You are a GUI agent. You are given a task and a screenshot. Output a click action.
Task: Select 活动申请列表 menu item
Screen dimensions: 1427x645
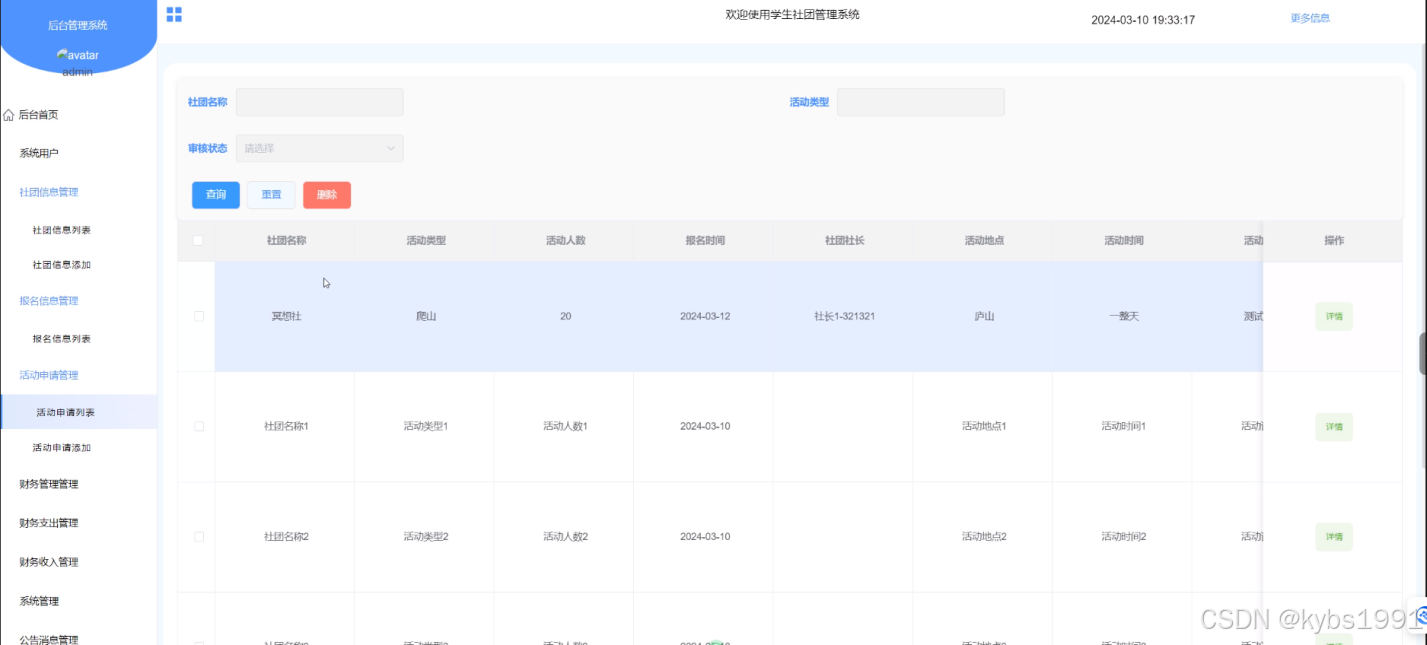[x=78, y=412]
